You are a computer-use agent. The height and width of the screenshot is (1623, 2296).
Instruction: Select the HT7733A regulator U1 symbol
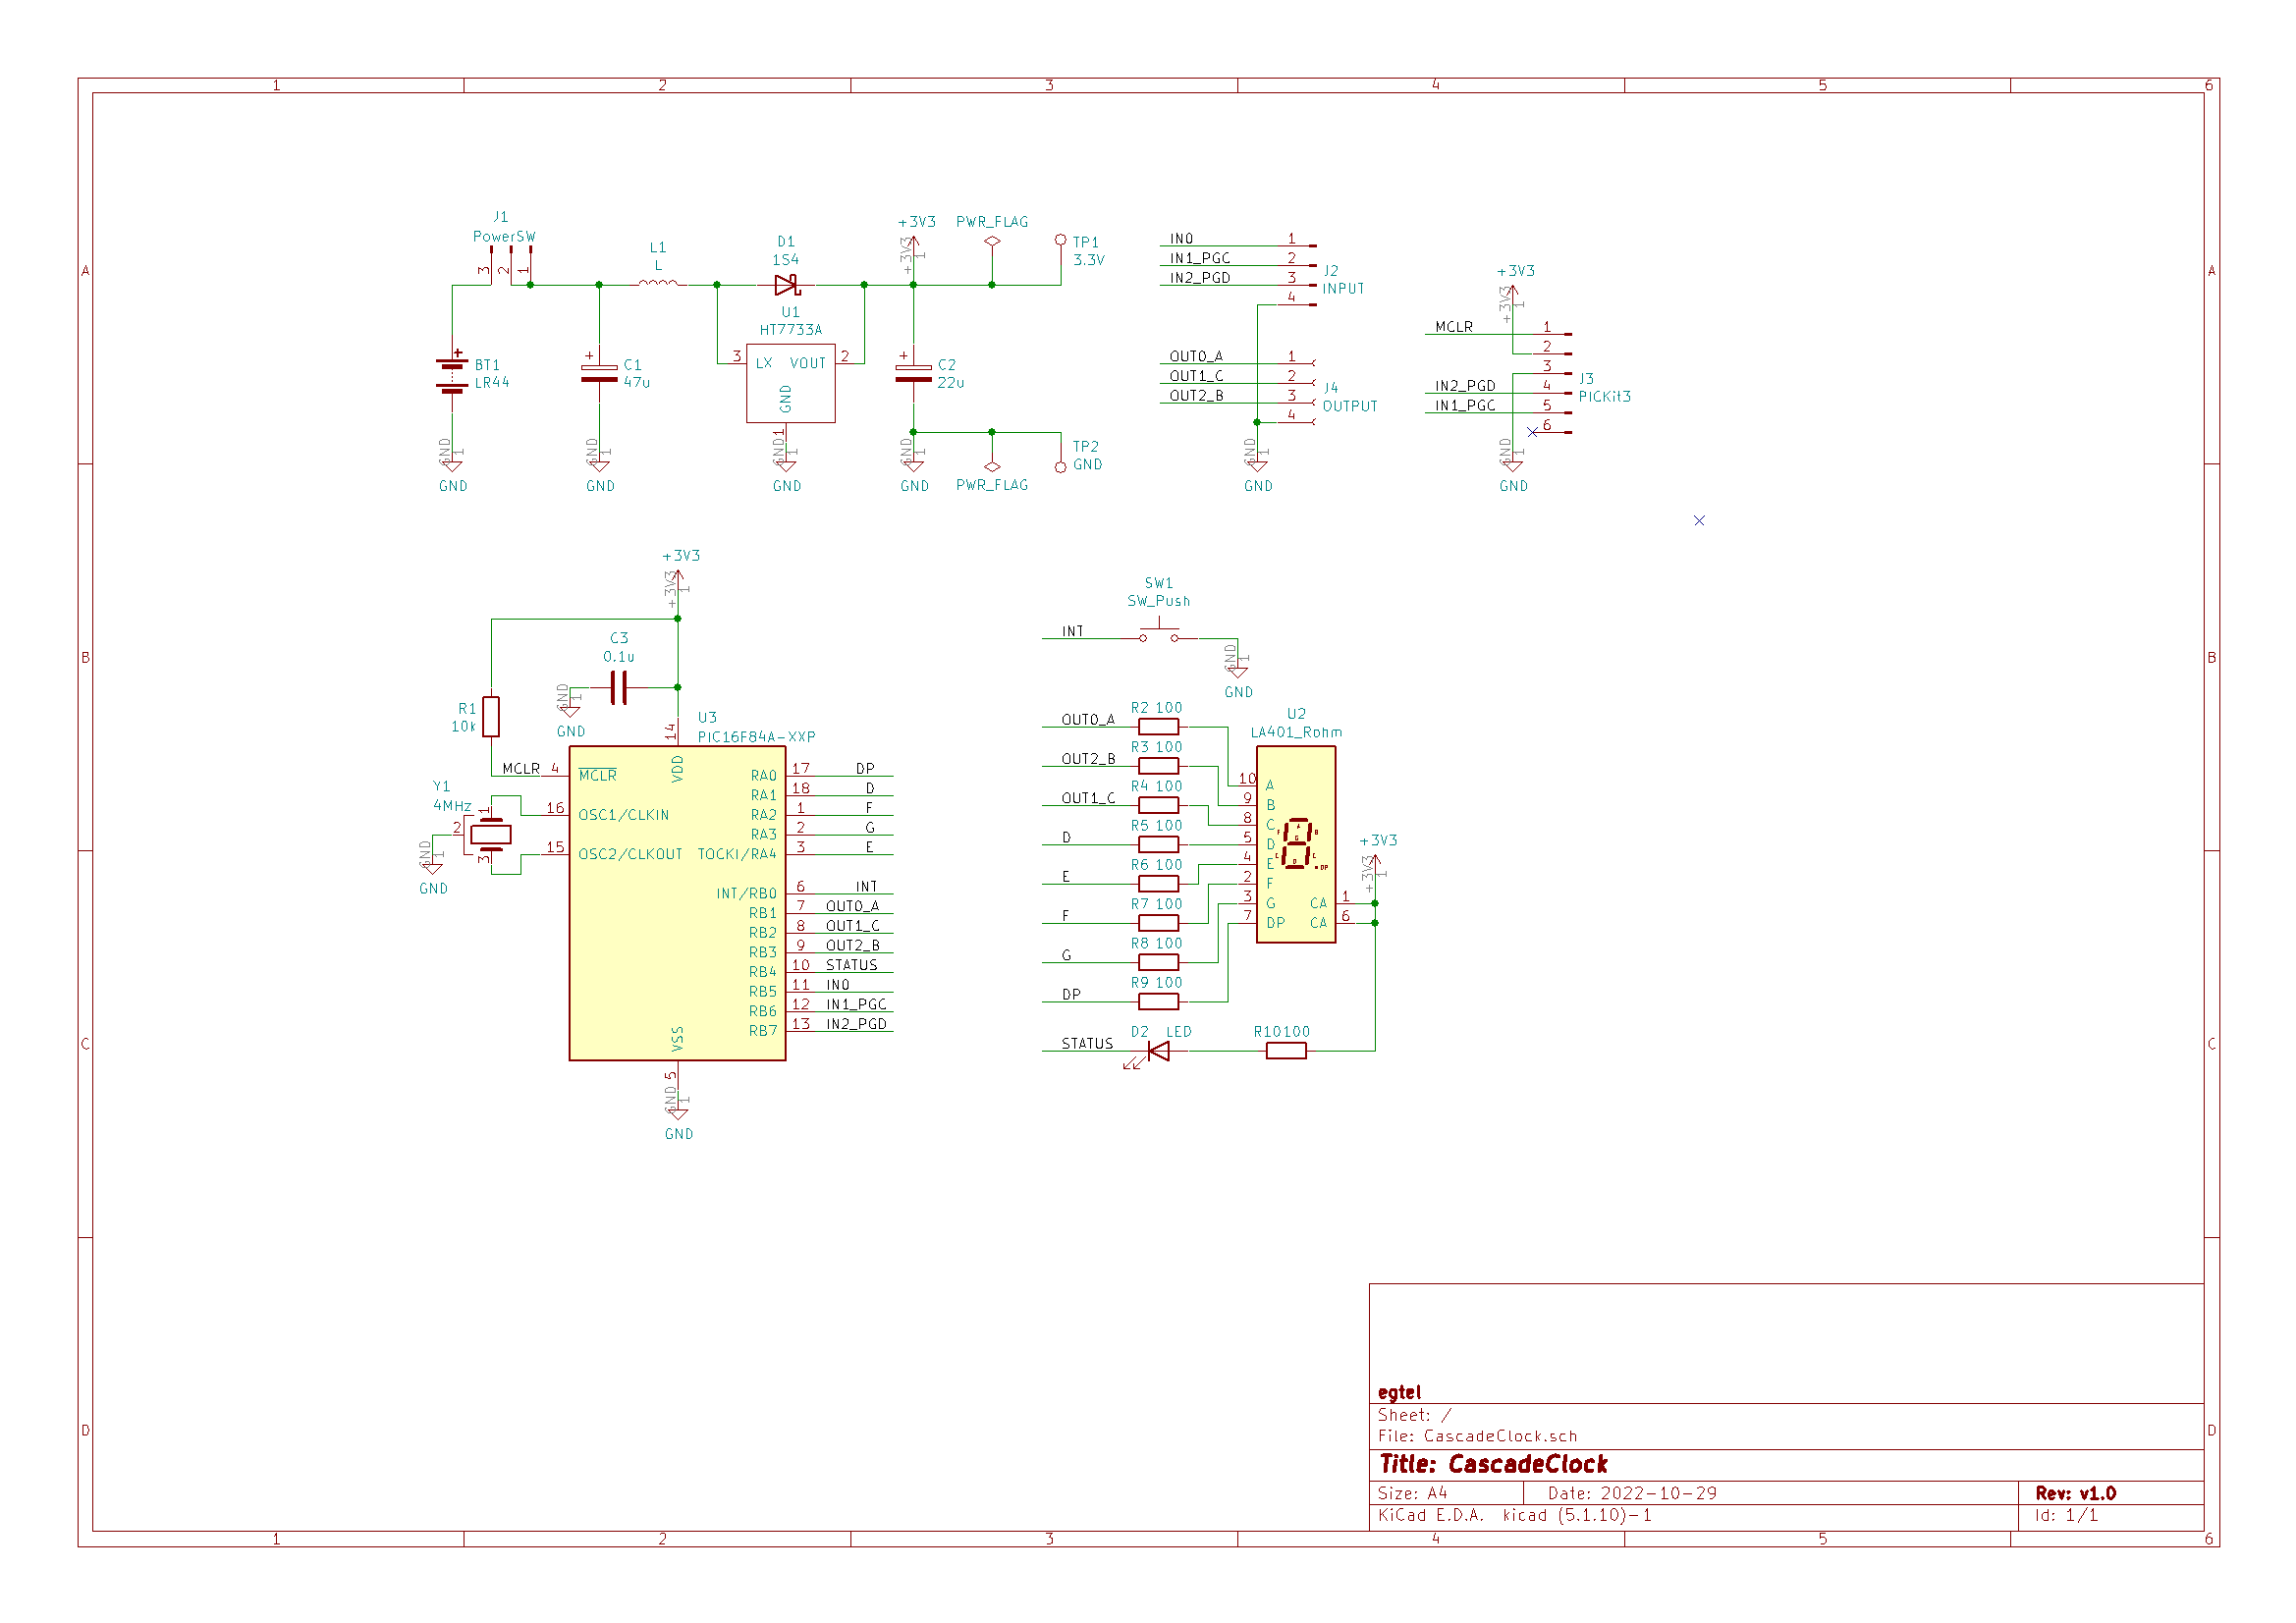pyautogui.click(x=790, y=384)
